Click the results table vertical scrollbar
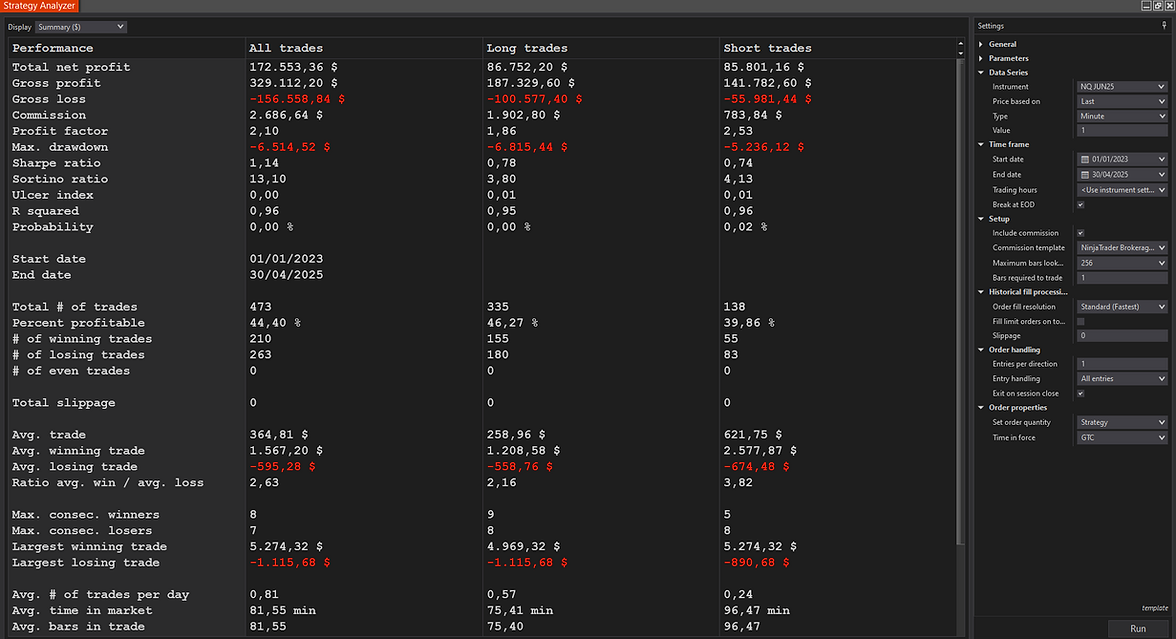Screen dimensions: 1176x639 point(961,300)
